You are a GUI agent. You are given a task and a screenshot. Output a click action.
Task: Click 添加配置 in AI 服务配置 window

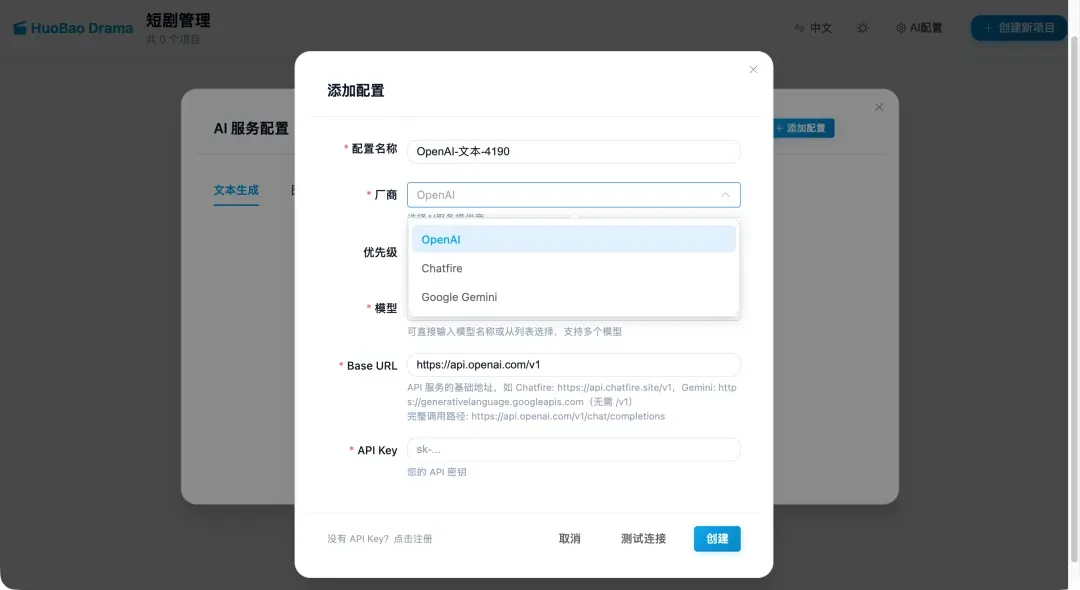pos(802,128)
